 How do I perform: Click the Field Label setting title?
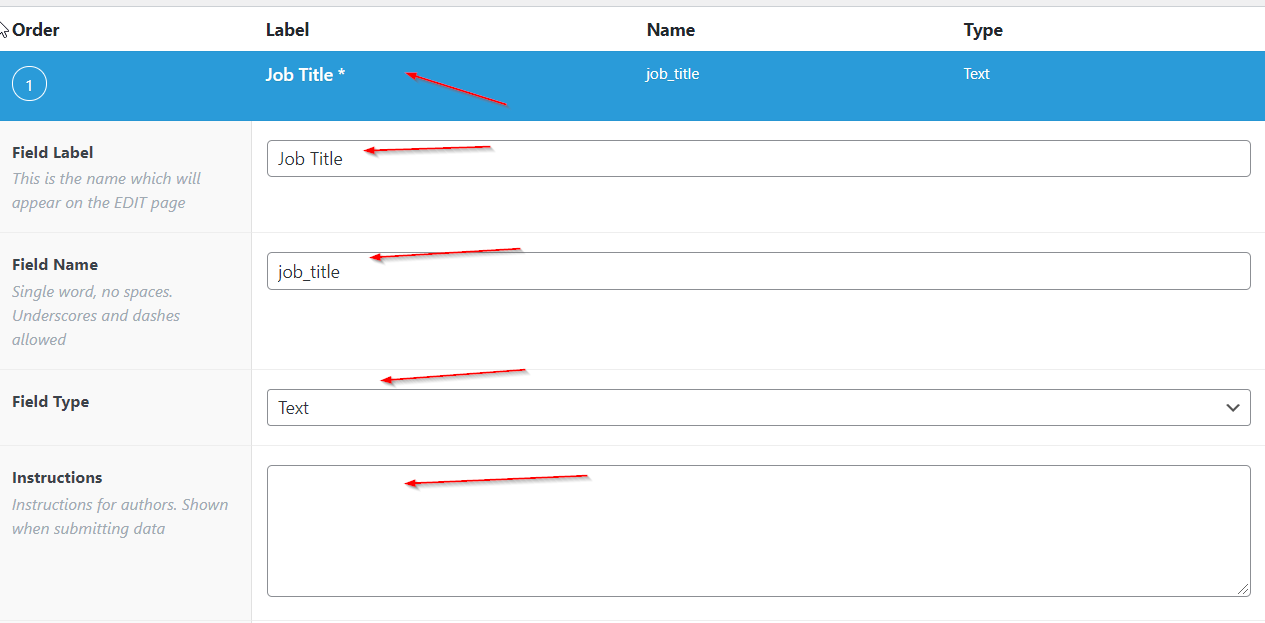point(53,153)
